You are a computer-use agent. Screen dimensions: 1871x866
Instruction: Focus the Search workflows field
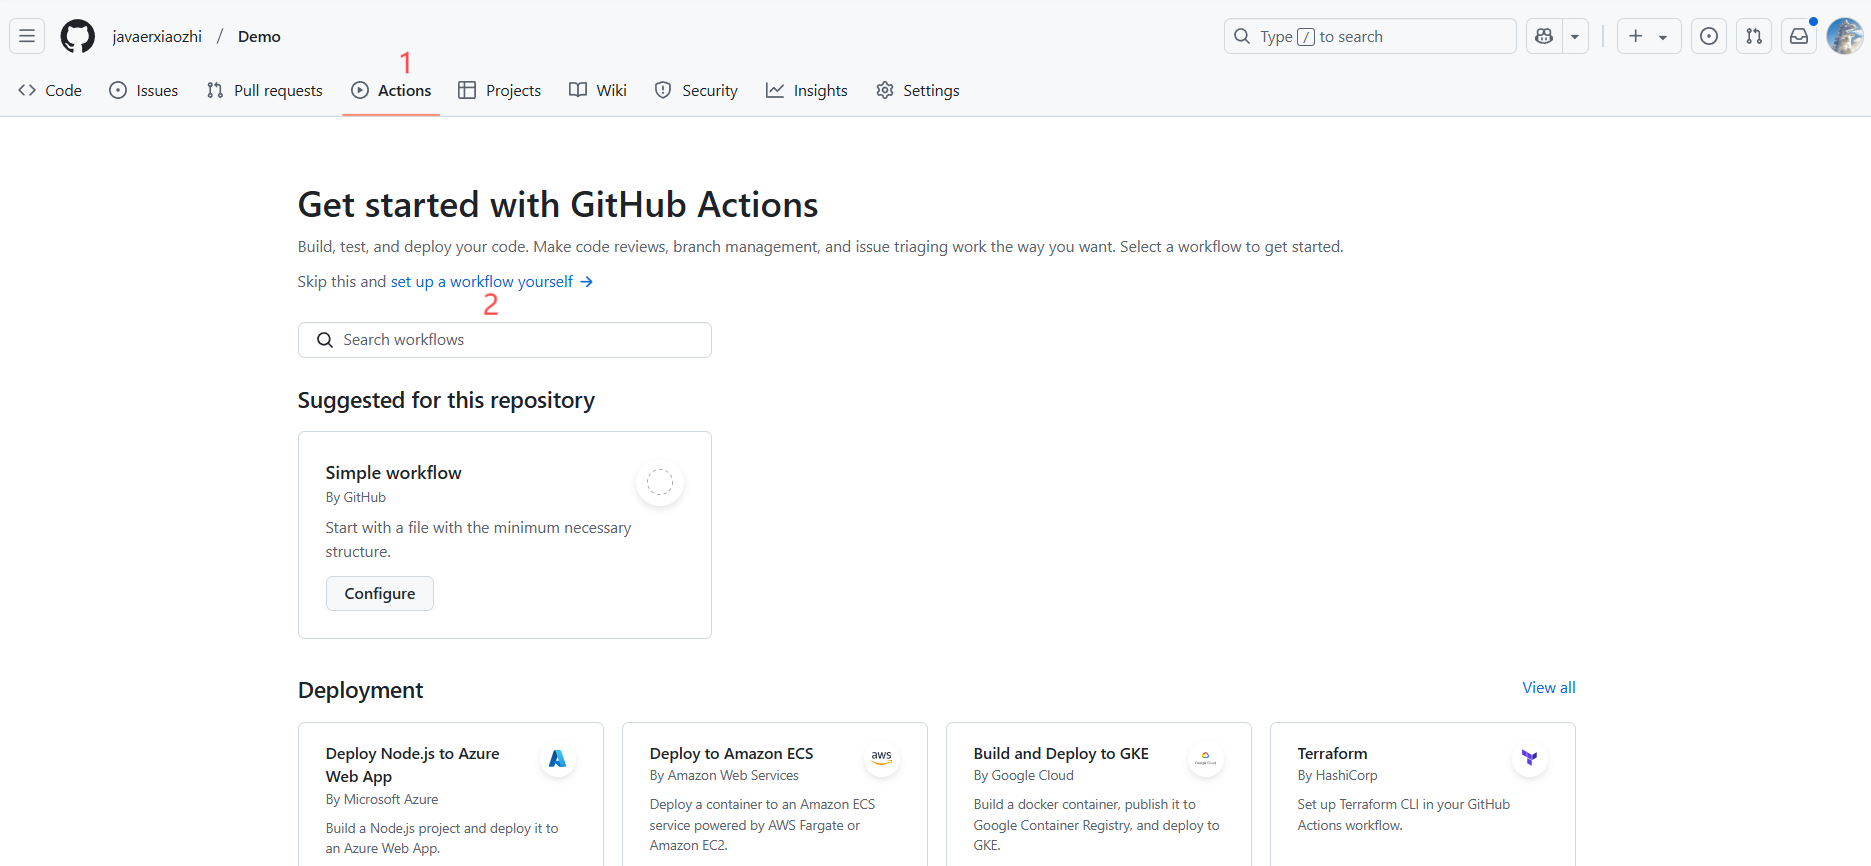point(505,340)
